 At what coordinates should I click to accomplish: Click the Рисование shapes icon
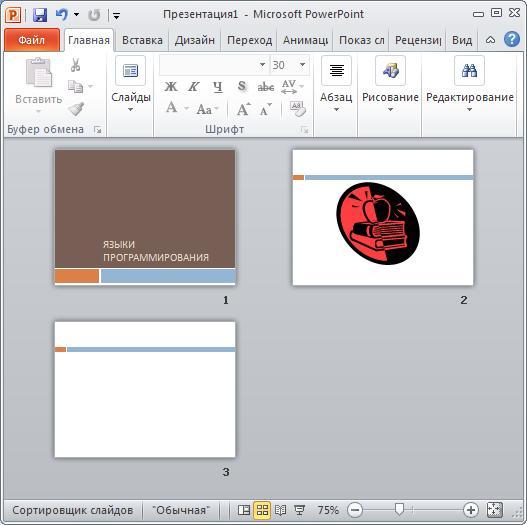pyautogui.click(x=390, y=71)
